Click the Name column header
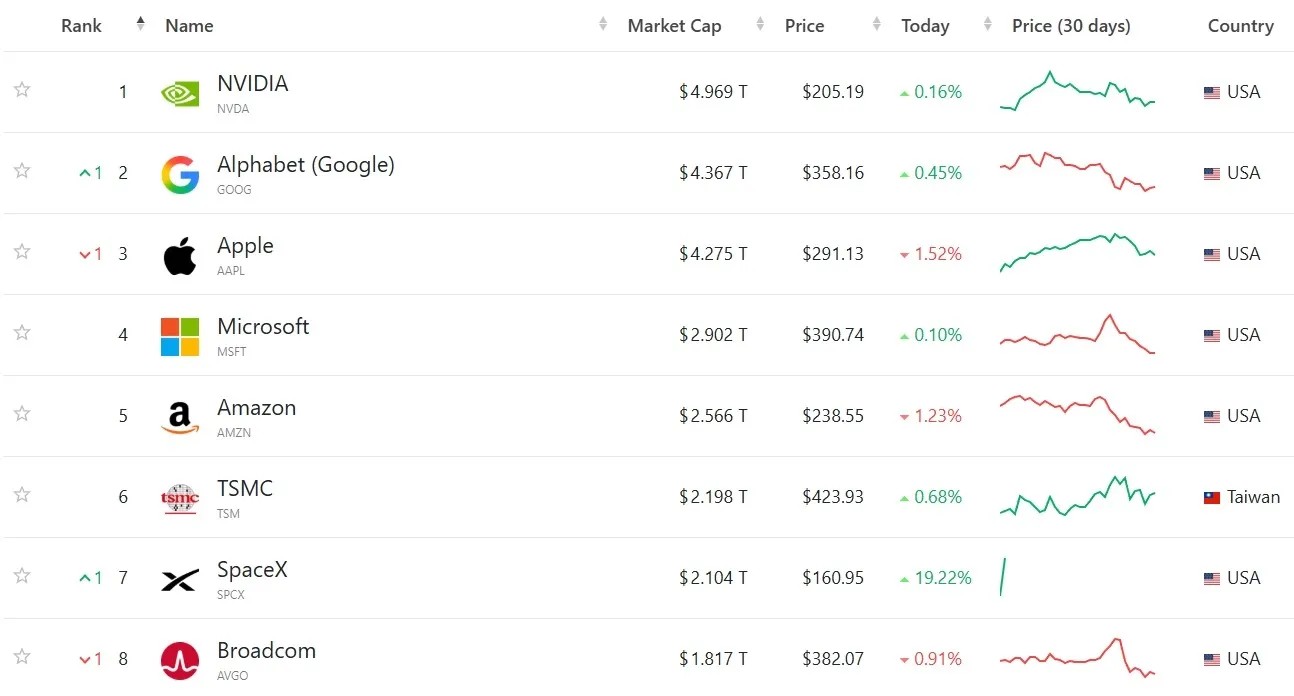 click(x=189, y=26)
